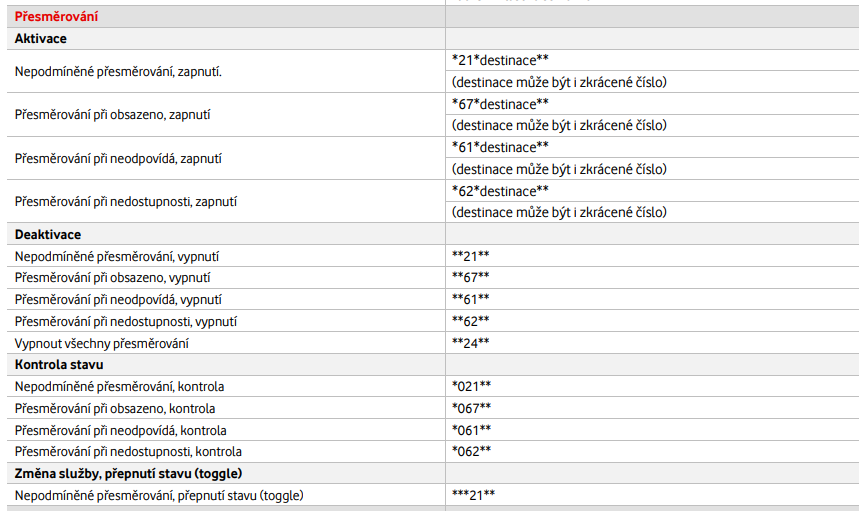Image resolution: width=862 pixels, height=511 pixels.
Task: Click the *61*destinace** code cell
Action: click(x=500, y=148)
